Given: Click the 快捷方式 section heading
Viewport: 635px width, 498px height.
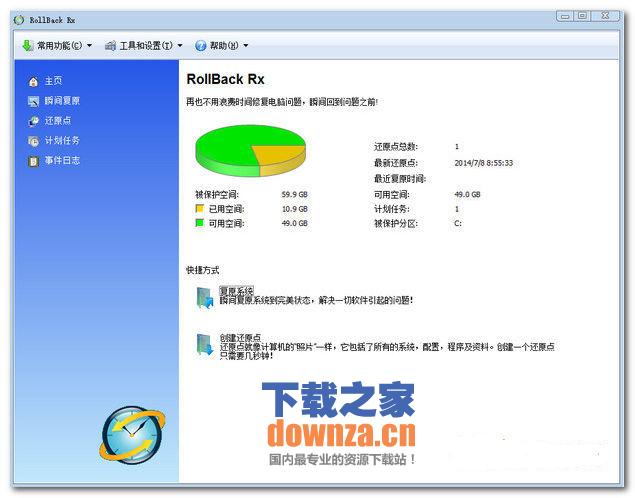Looking at the screenshot, I should (202, 270).
